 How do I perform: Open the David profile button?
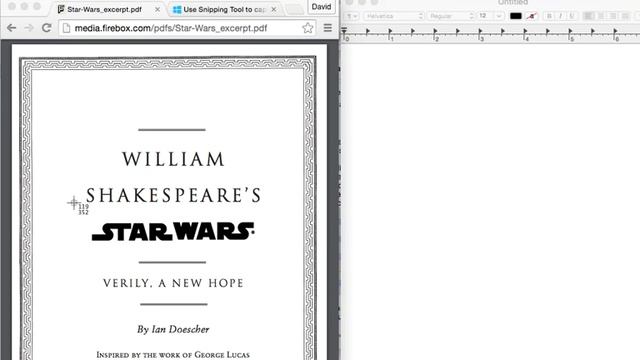(321, 7)
